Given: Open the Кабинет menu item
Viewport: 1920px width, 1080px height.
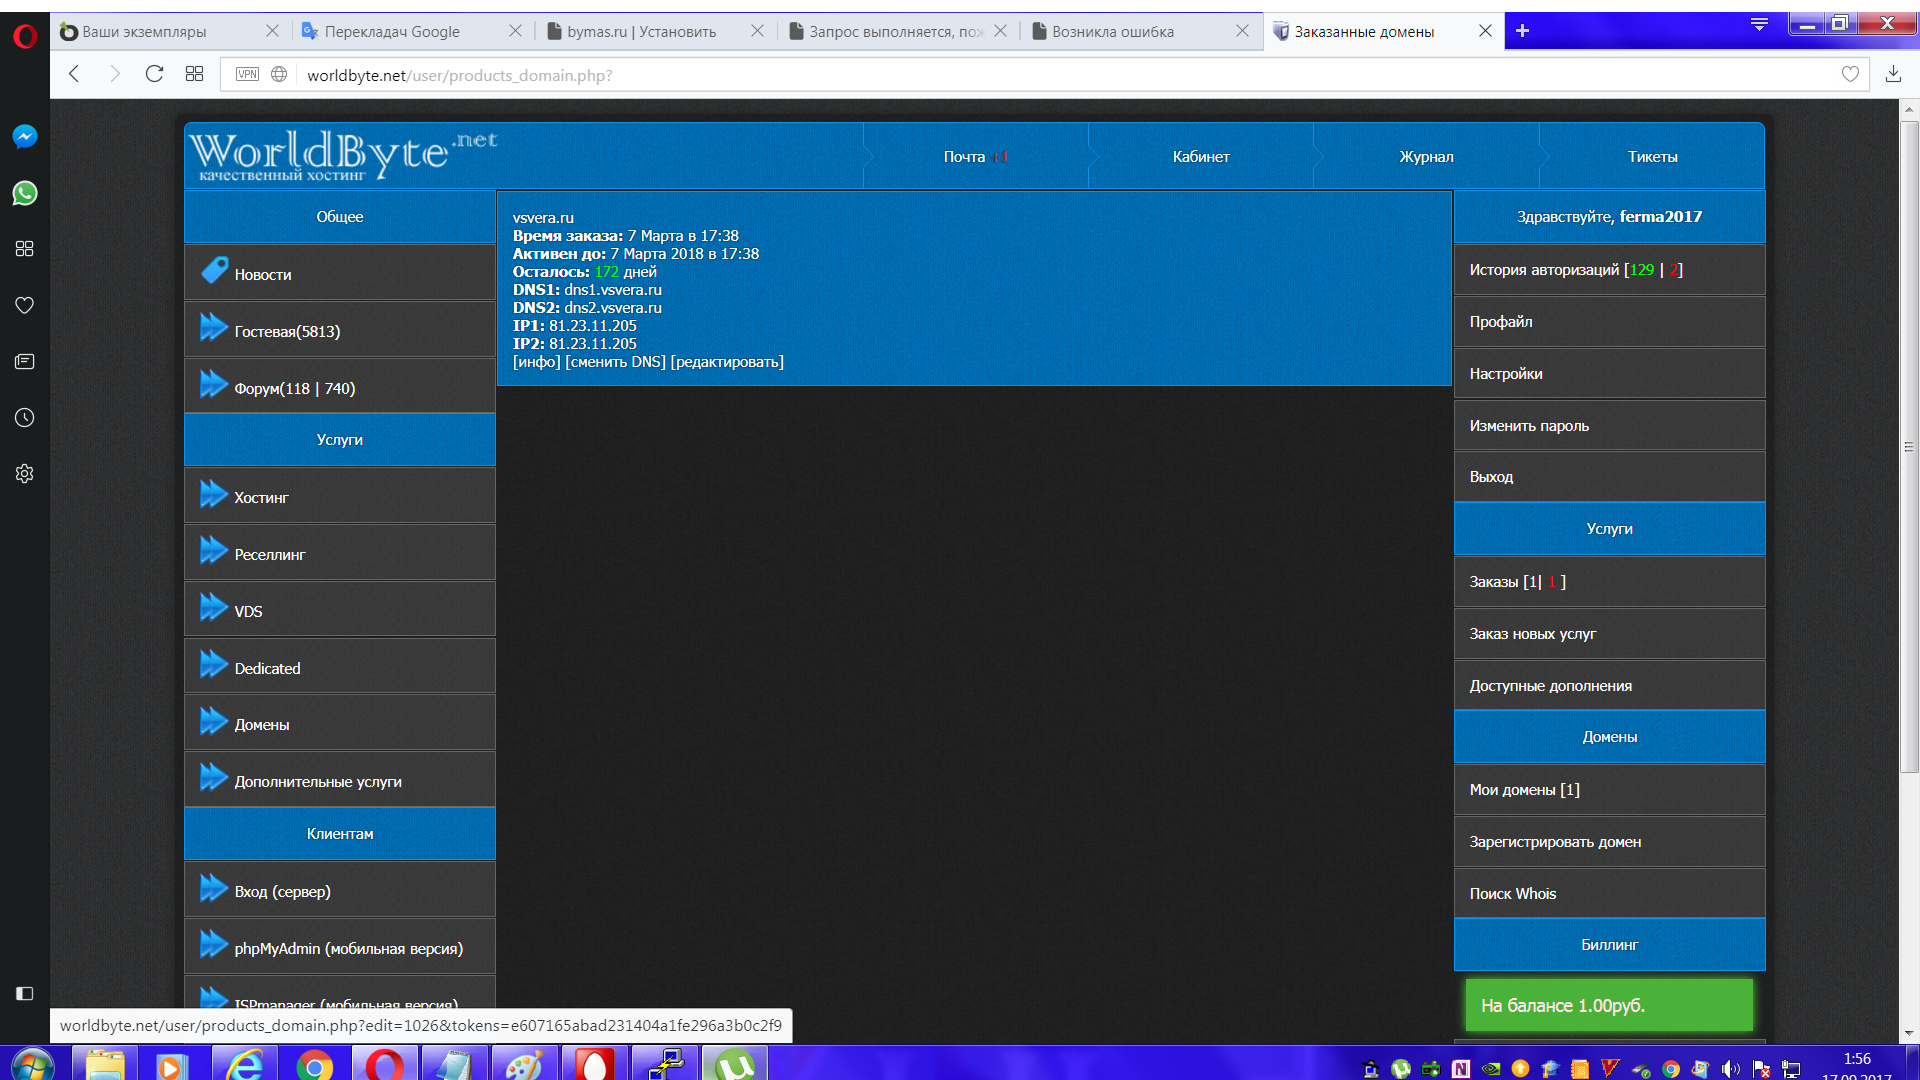Looking at the screenshot, I should [x=1200, y=157].
